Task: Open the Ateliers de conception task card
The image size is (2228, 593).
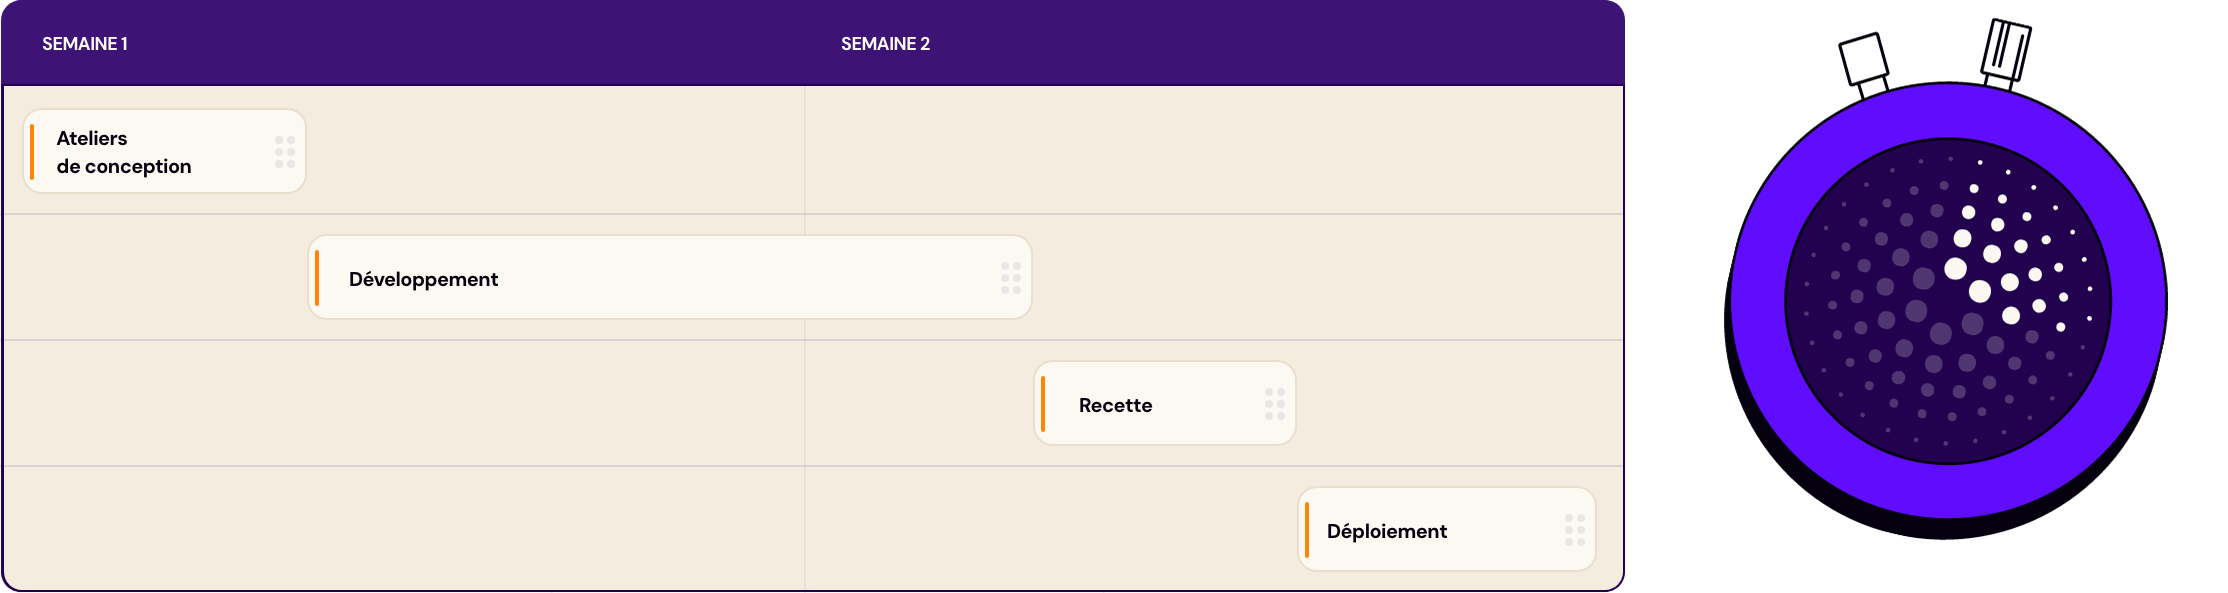Action: [x=165, y=151]
